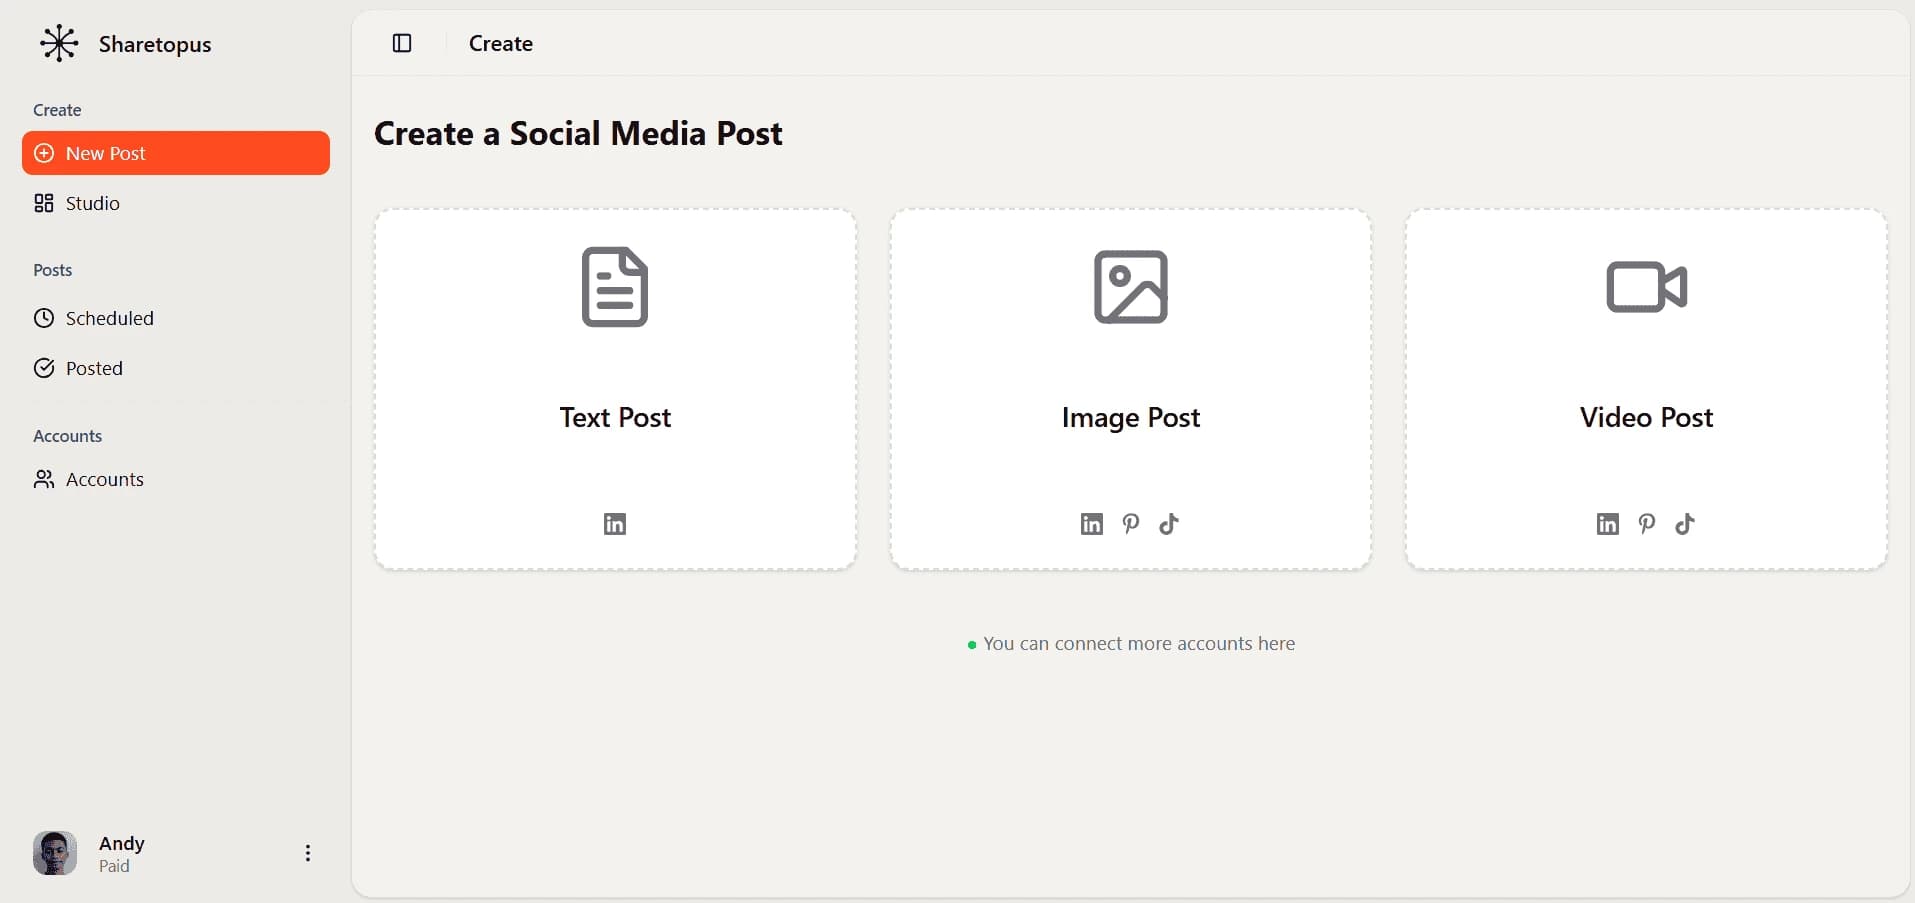Image resolution: width=1915 pixels, height=903 pixels.
Task: Open the Accounts page link
Action: 176,479
